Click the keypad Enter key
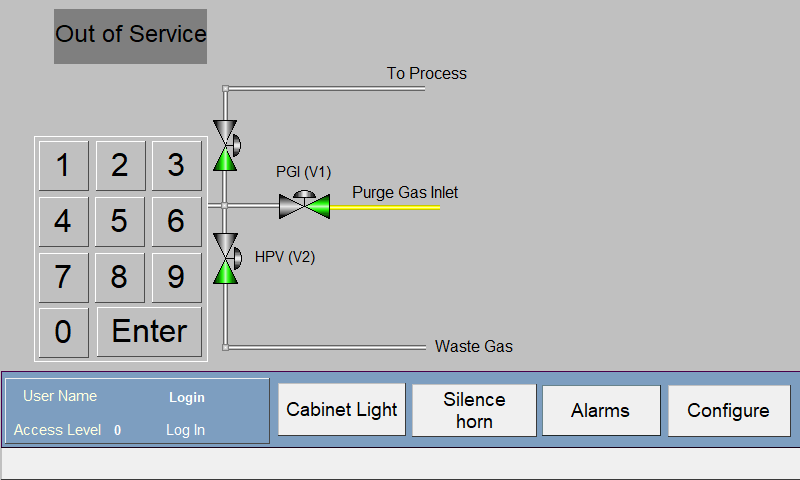Screen dimensions: 800x480 [x=149, y=332]
